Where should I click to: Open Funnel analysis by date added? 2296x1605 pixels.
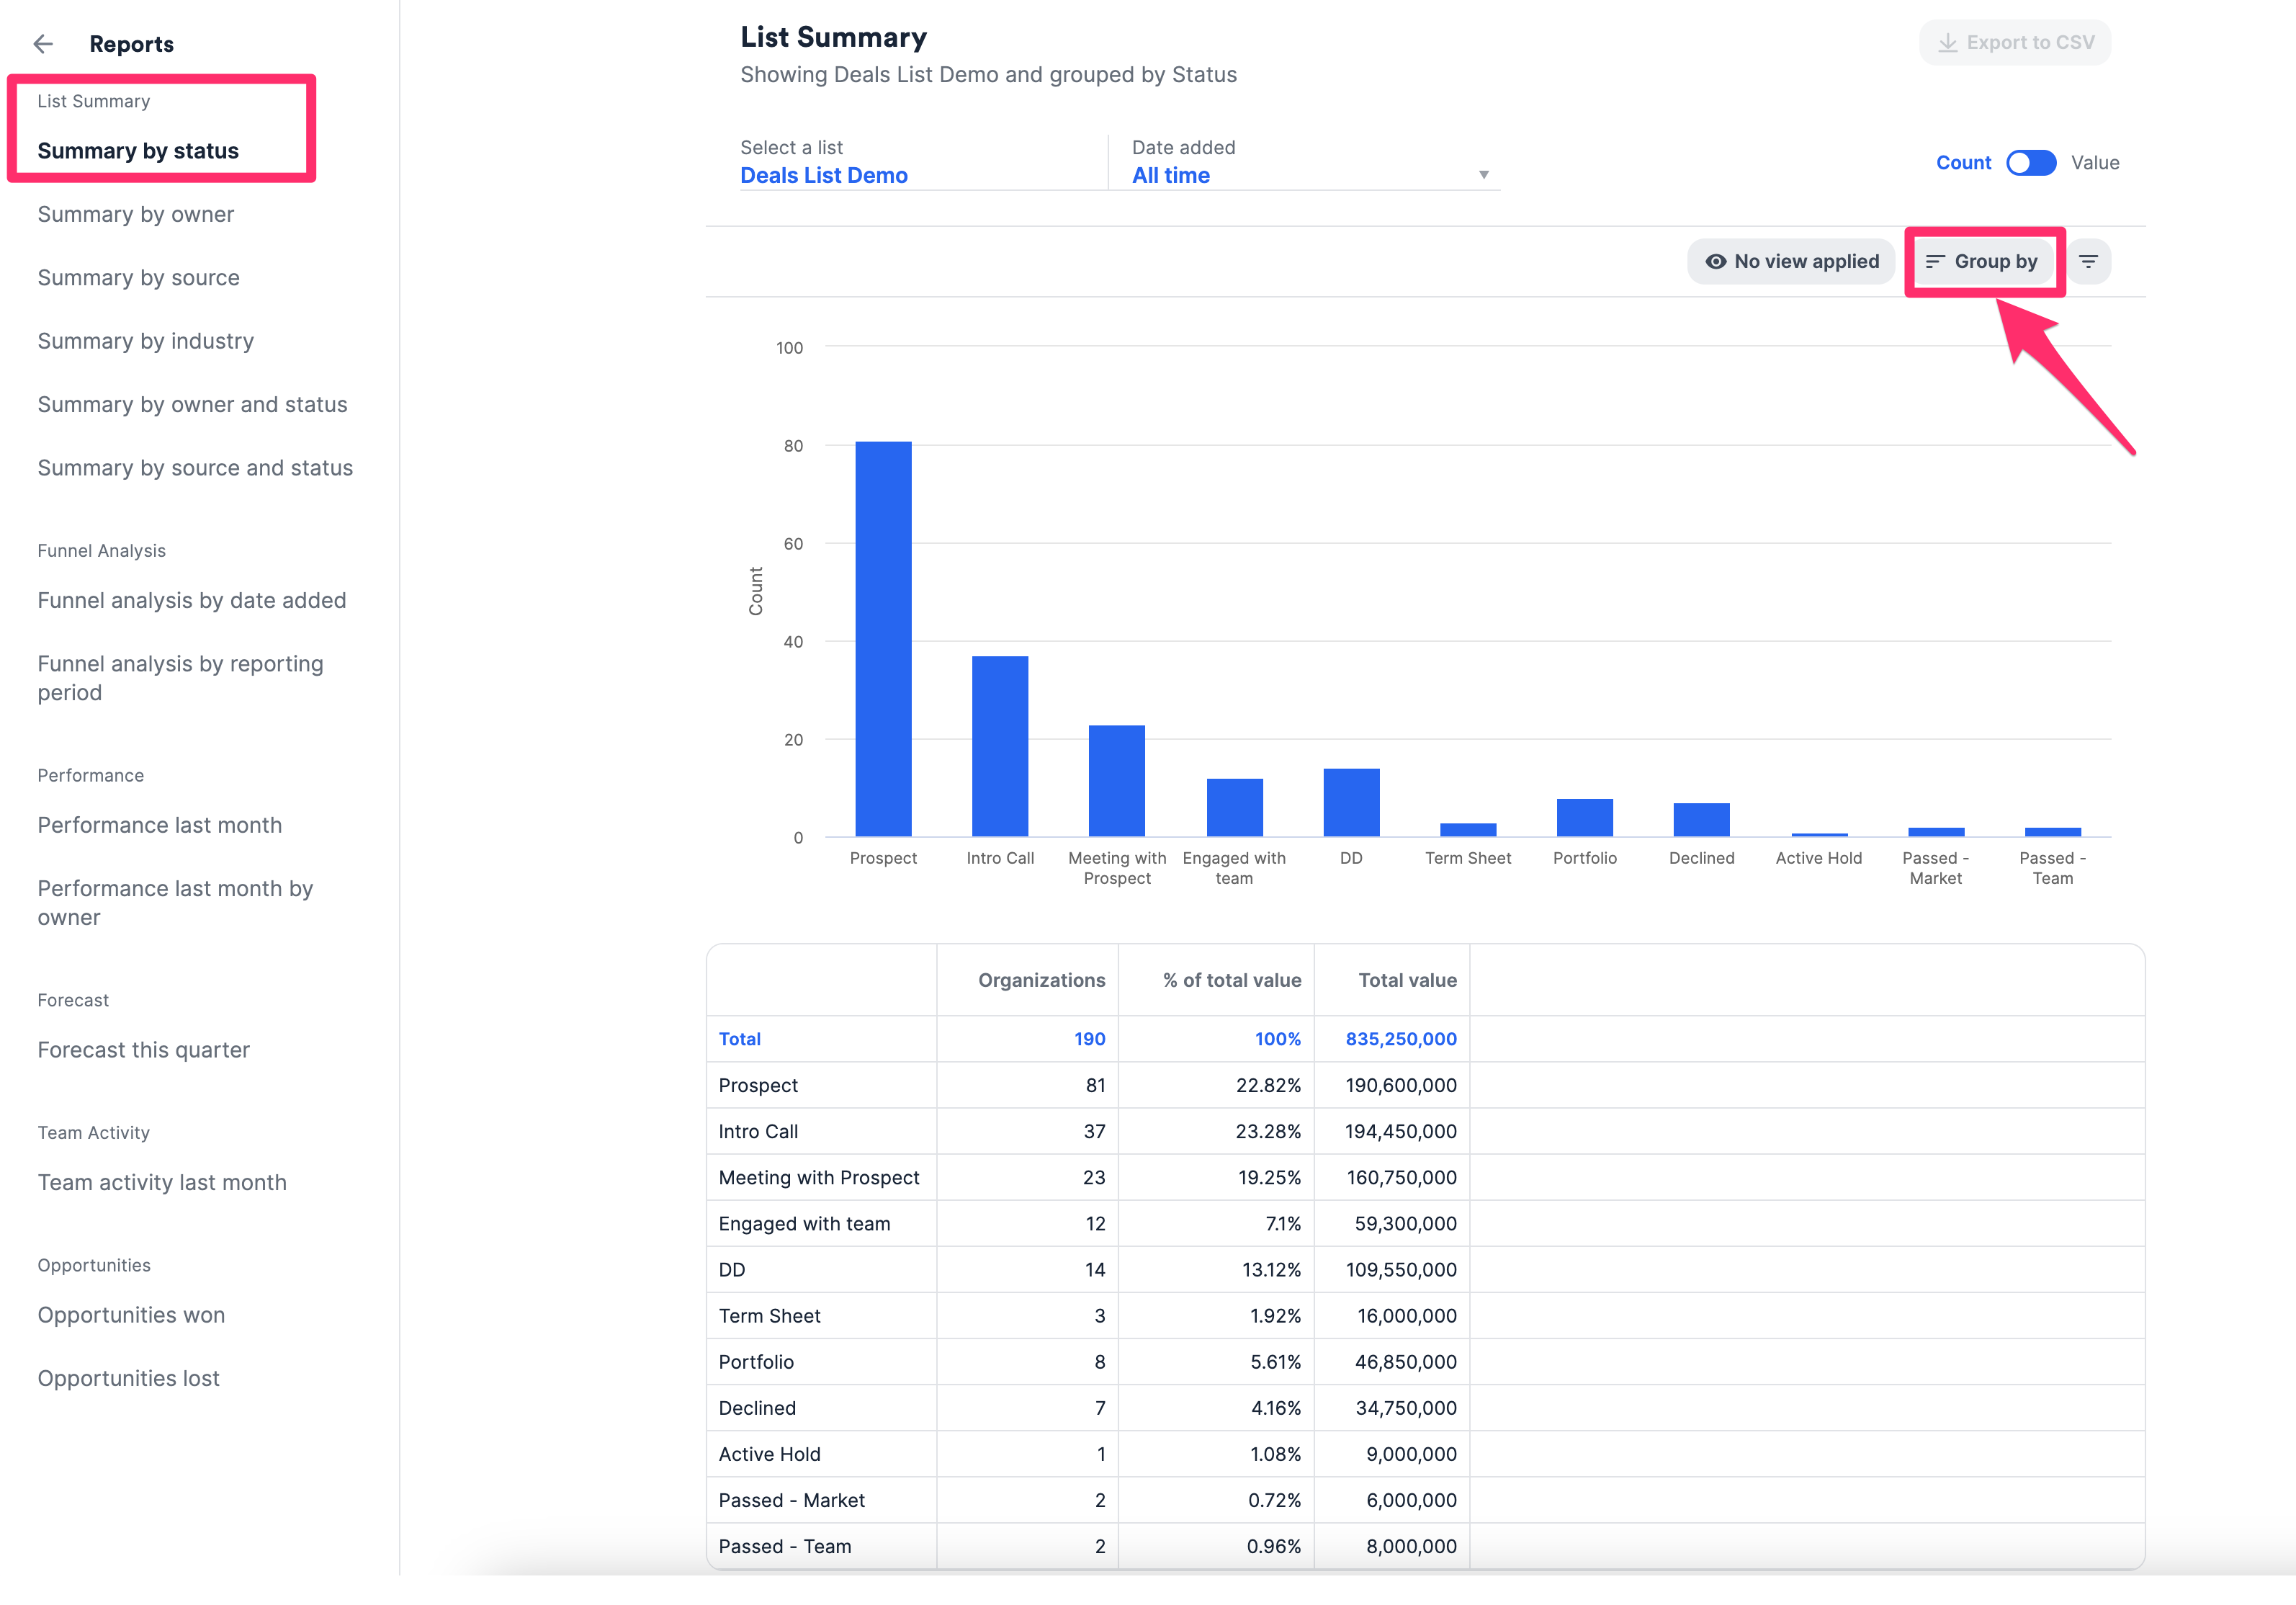[191, 600]
